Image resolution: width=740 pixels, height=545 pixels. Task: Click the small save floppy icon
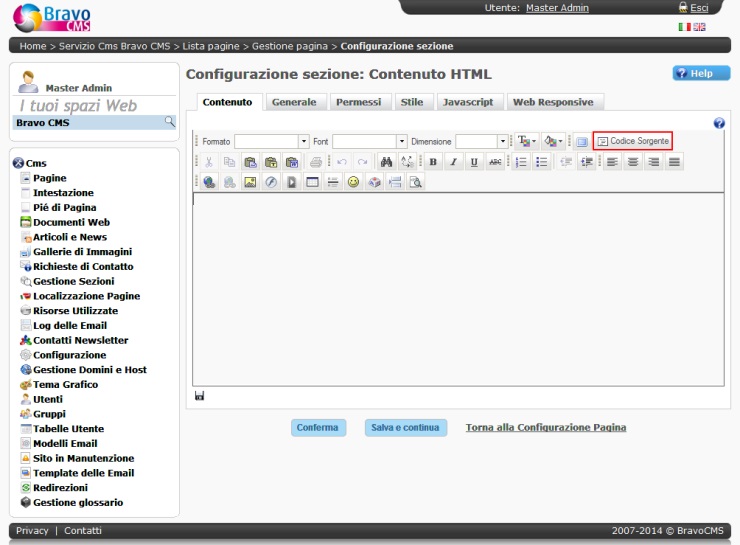(200, 397)
